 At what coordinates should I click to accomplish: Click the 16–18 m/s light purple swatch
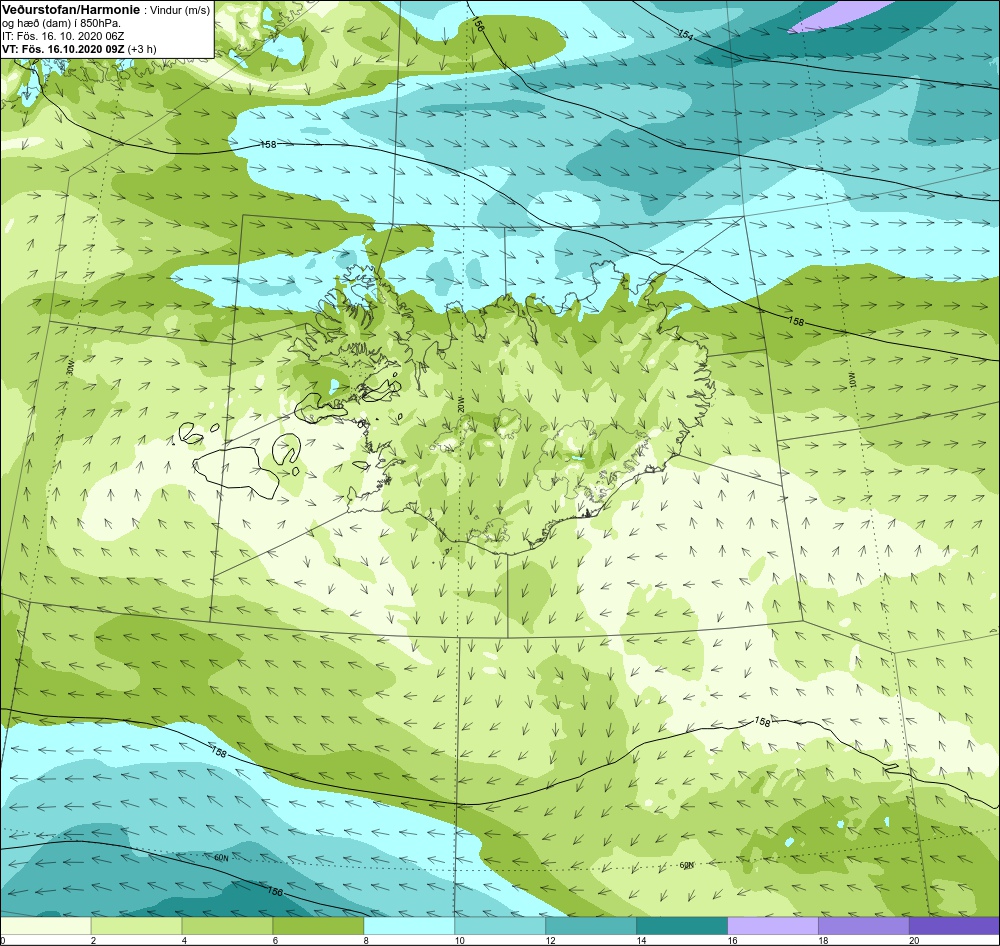773,925
